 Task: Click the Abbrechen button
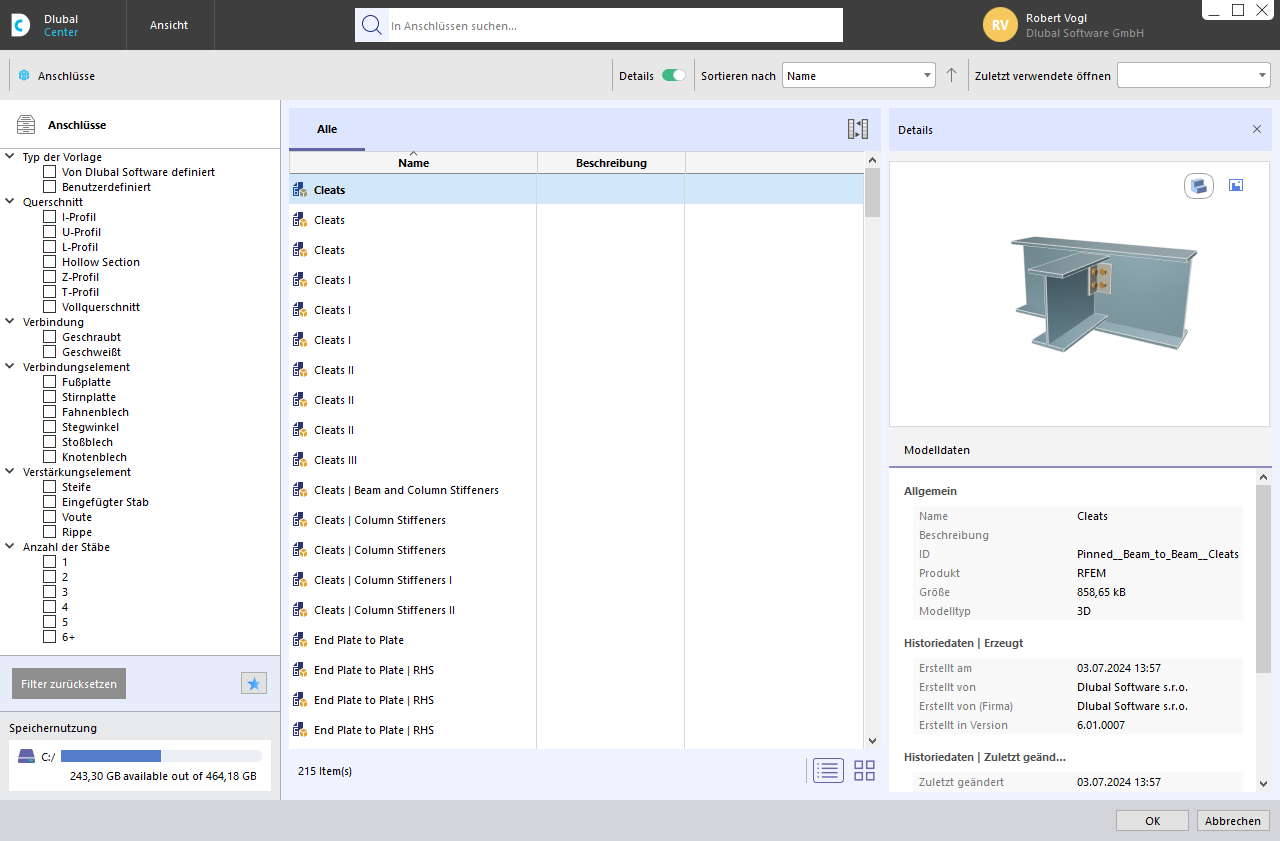click(1233, 820)
